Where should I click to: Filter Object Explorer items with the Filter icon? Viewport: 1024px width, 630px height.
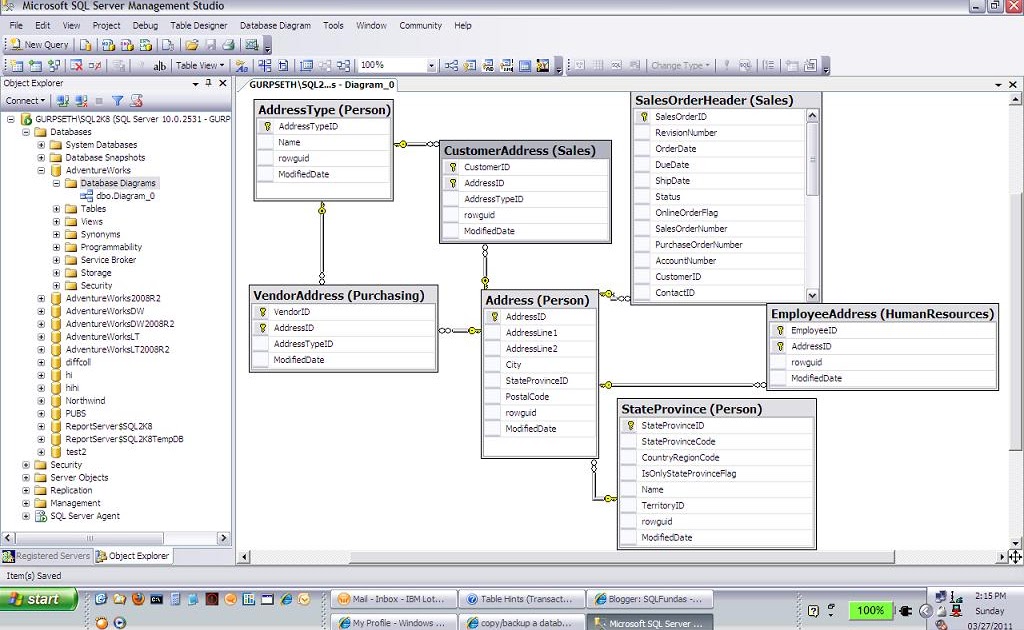[118, 100]
